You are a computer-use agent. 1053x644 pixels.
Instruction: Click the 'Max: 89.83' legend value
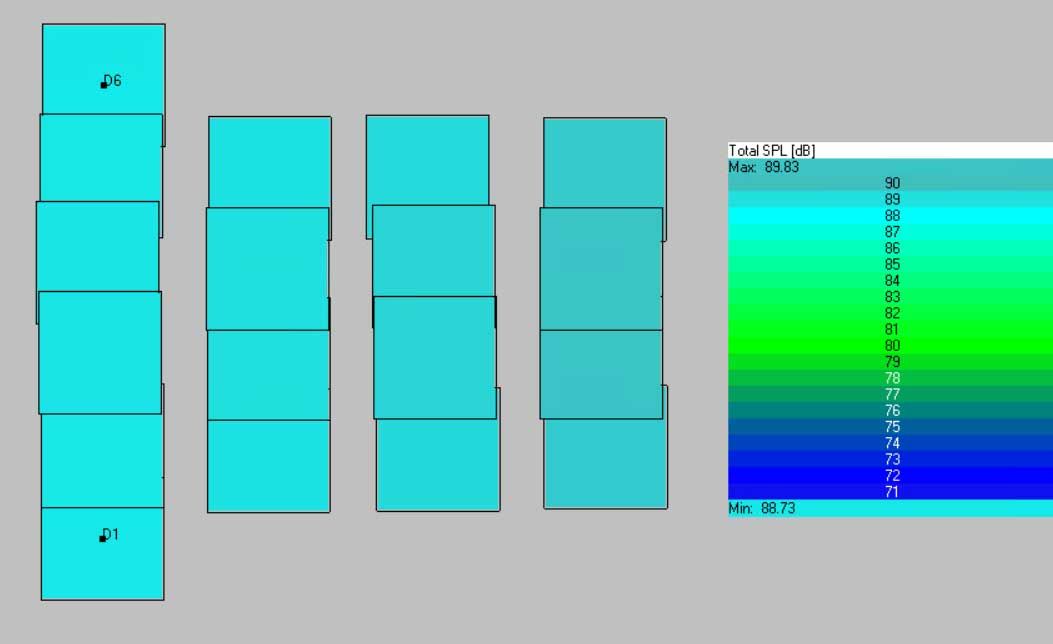(x=764, y=167)
